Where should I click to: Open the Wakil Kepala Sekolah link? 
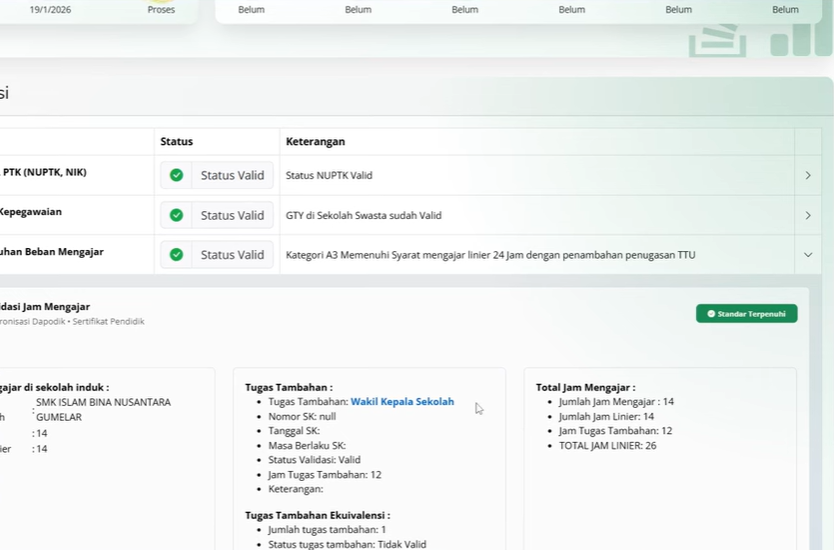coord(402,402)
